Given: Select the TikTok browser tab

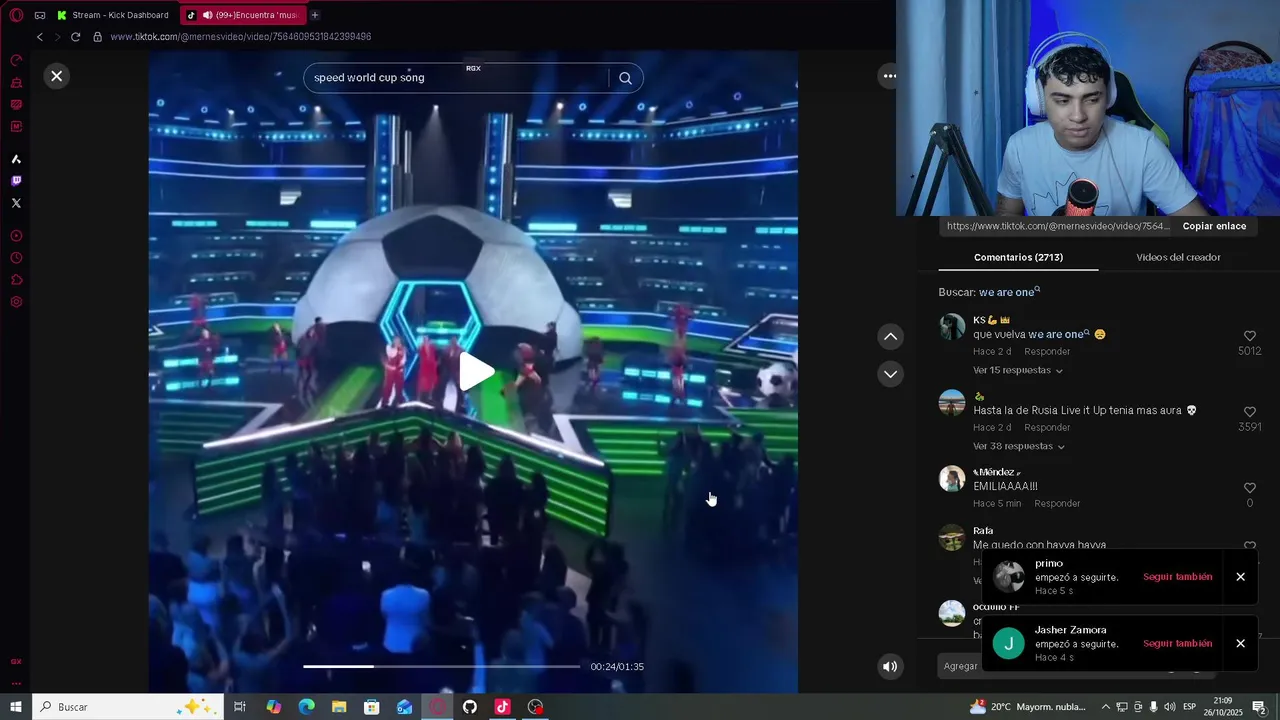Looking at the screenshot, I should coord(243,15).
